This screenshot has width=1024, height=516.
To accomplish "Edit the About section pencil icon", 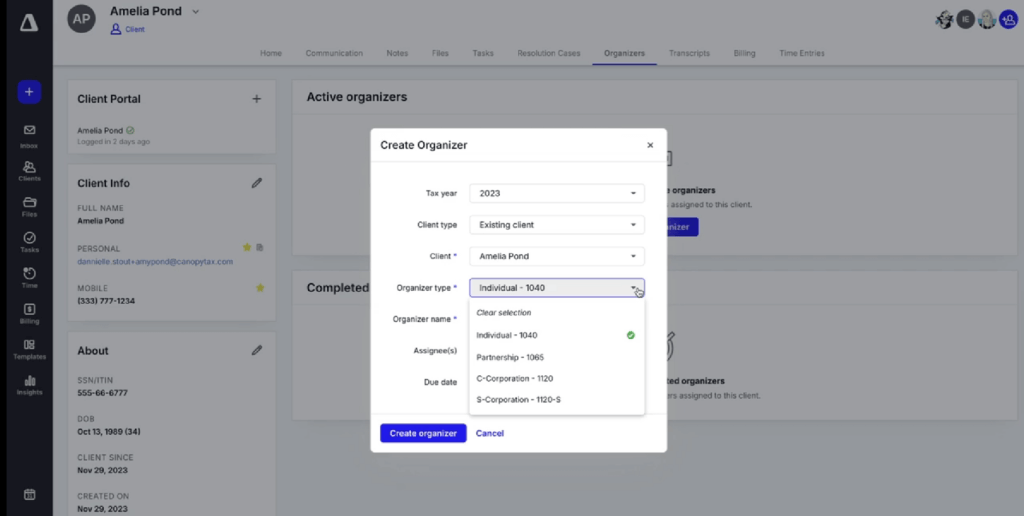I will pyautogui.click(x=257, y=350).
